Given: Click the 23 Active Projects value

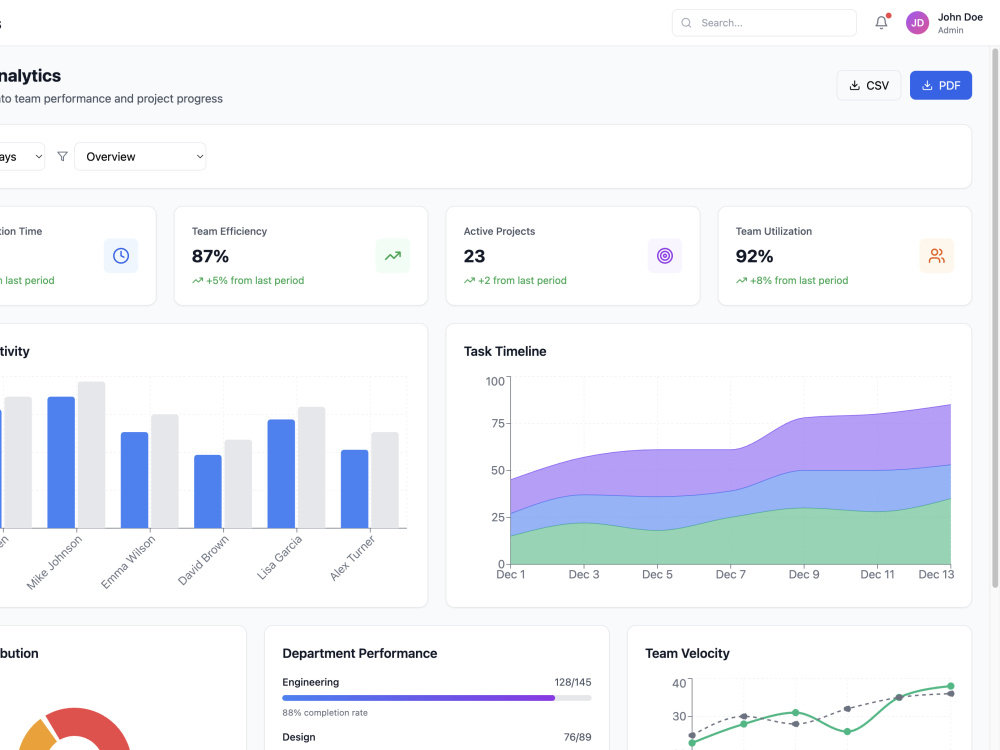Looking at the screenshot, I should (x=474, y=256).
